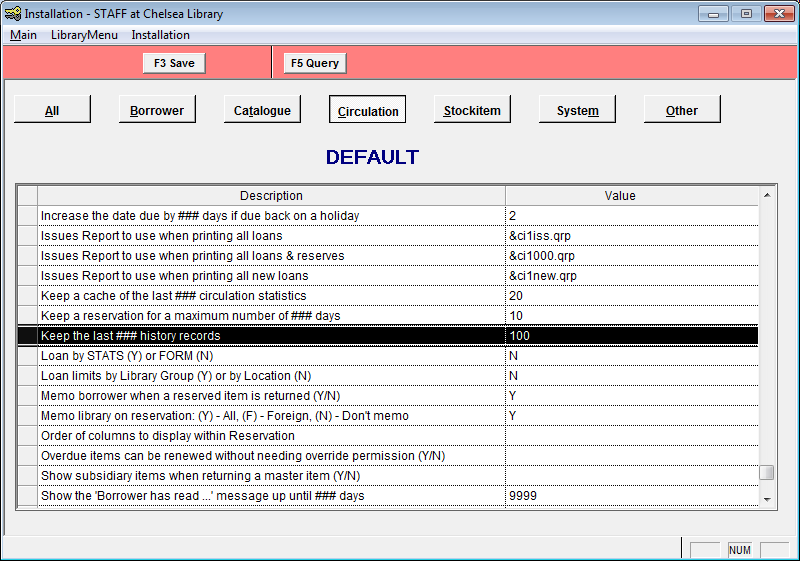Select 'Order of columns to display within Reservation'
Screen dimensions: 800x561
(x=271, y=436)
